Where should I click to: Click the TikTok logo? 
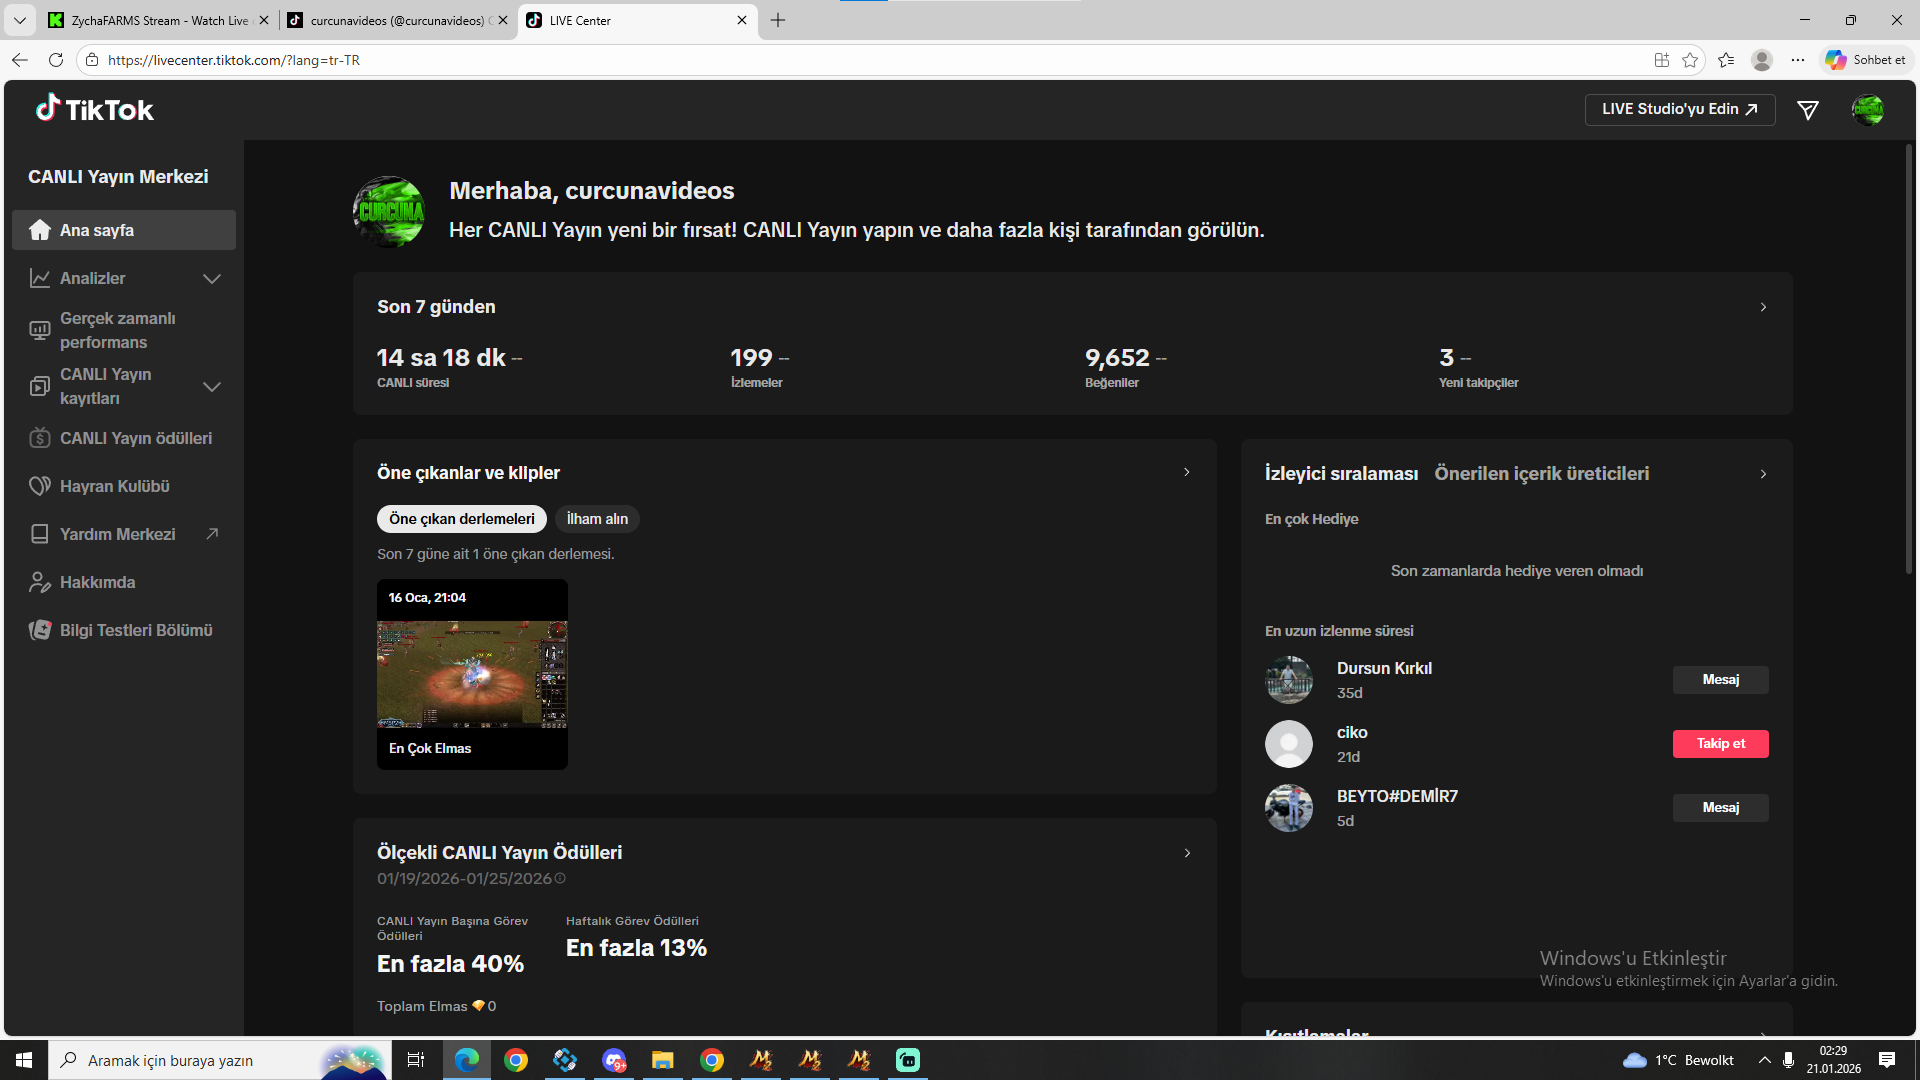(95, 109)
